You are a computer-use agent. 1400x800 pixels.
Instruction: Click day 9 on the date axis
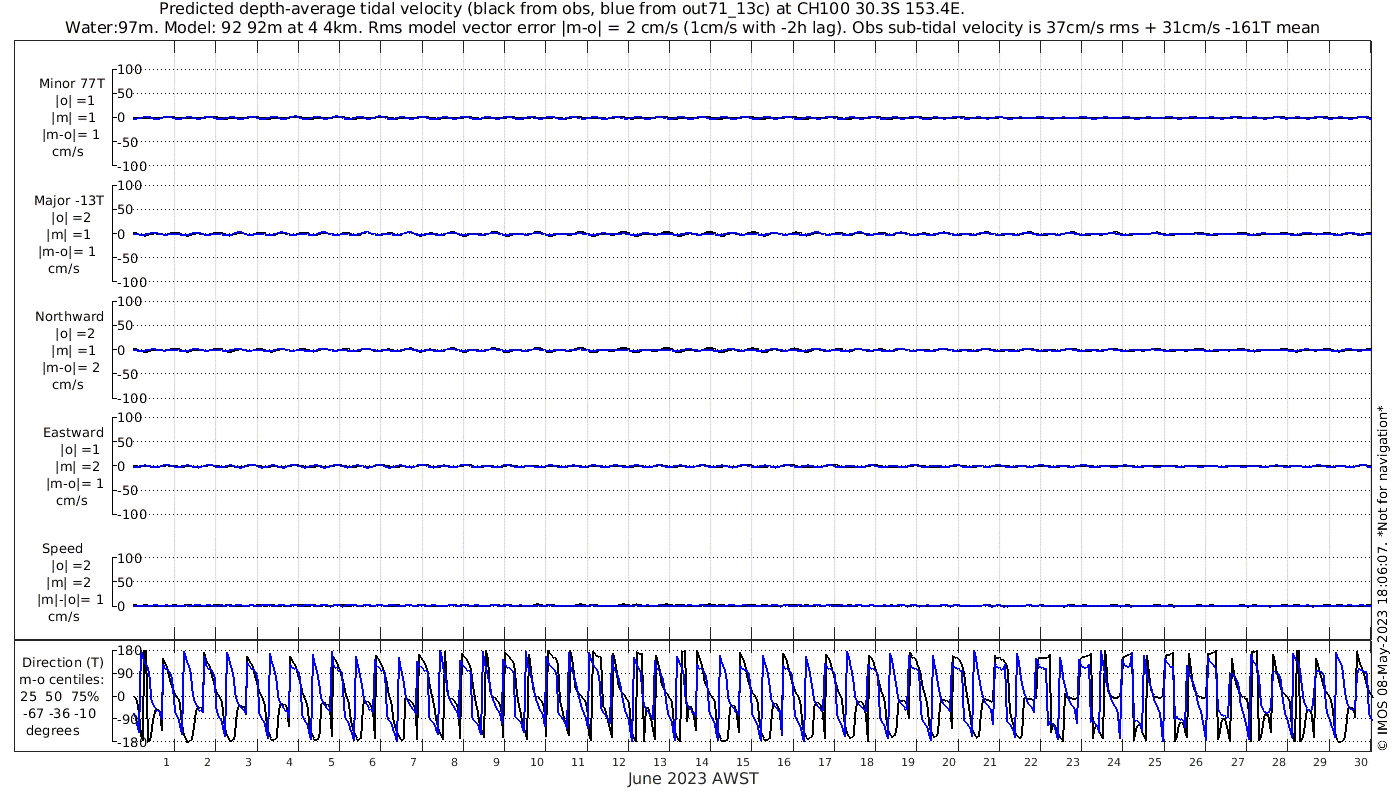[x=496, y=762]
